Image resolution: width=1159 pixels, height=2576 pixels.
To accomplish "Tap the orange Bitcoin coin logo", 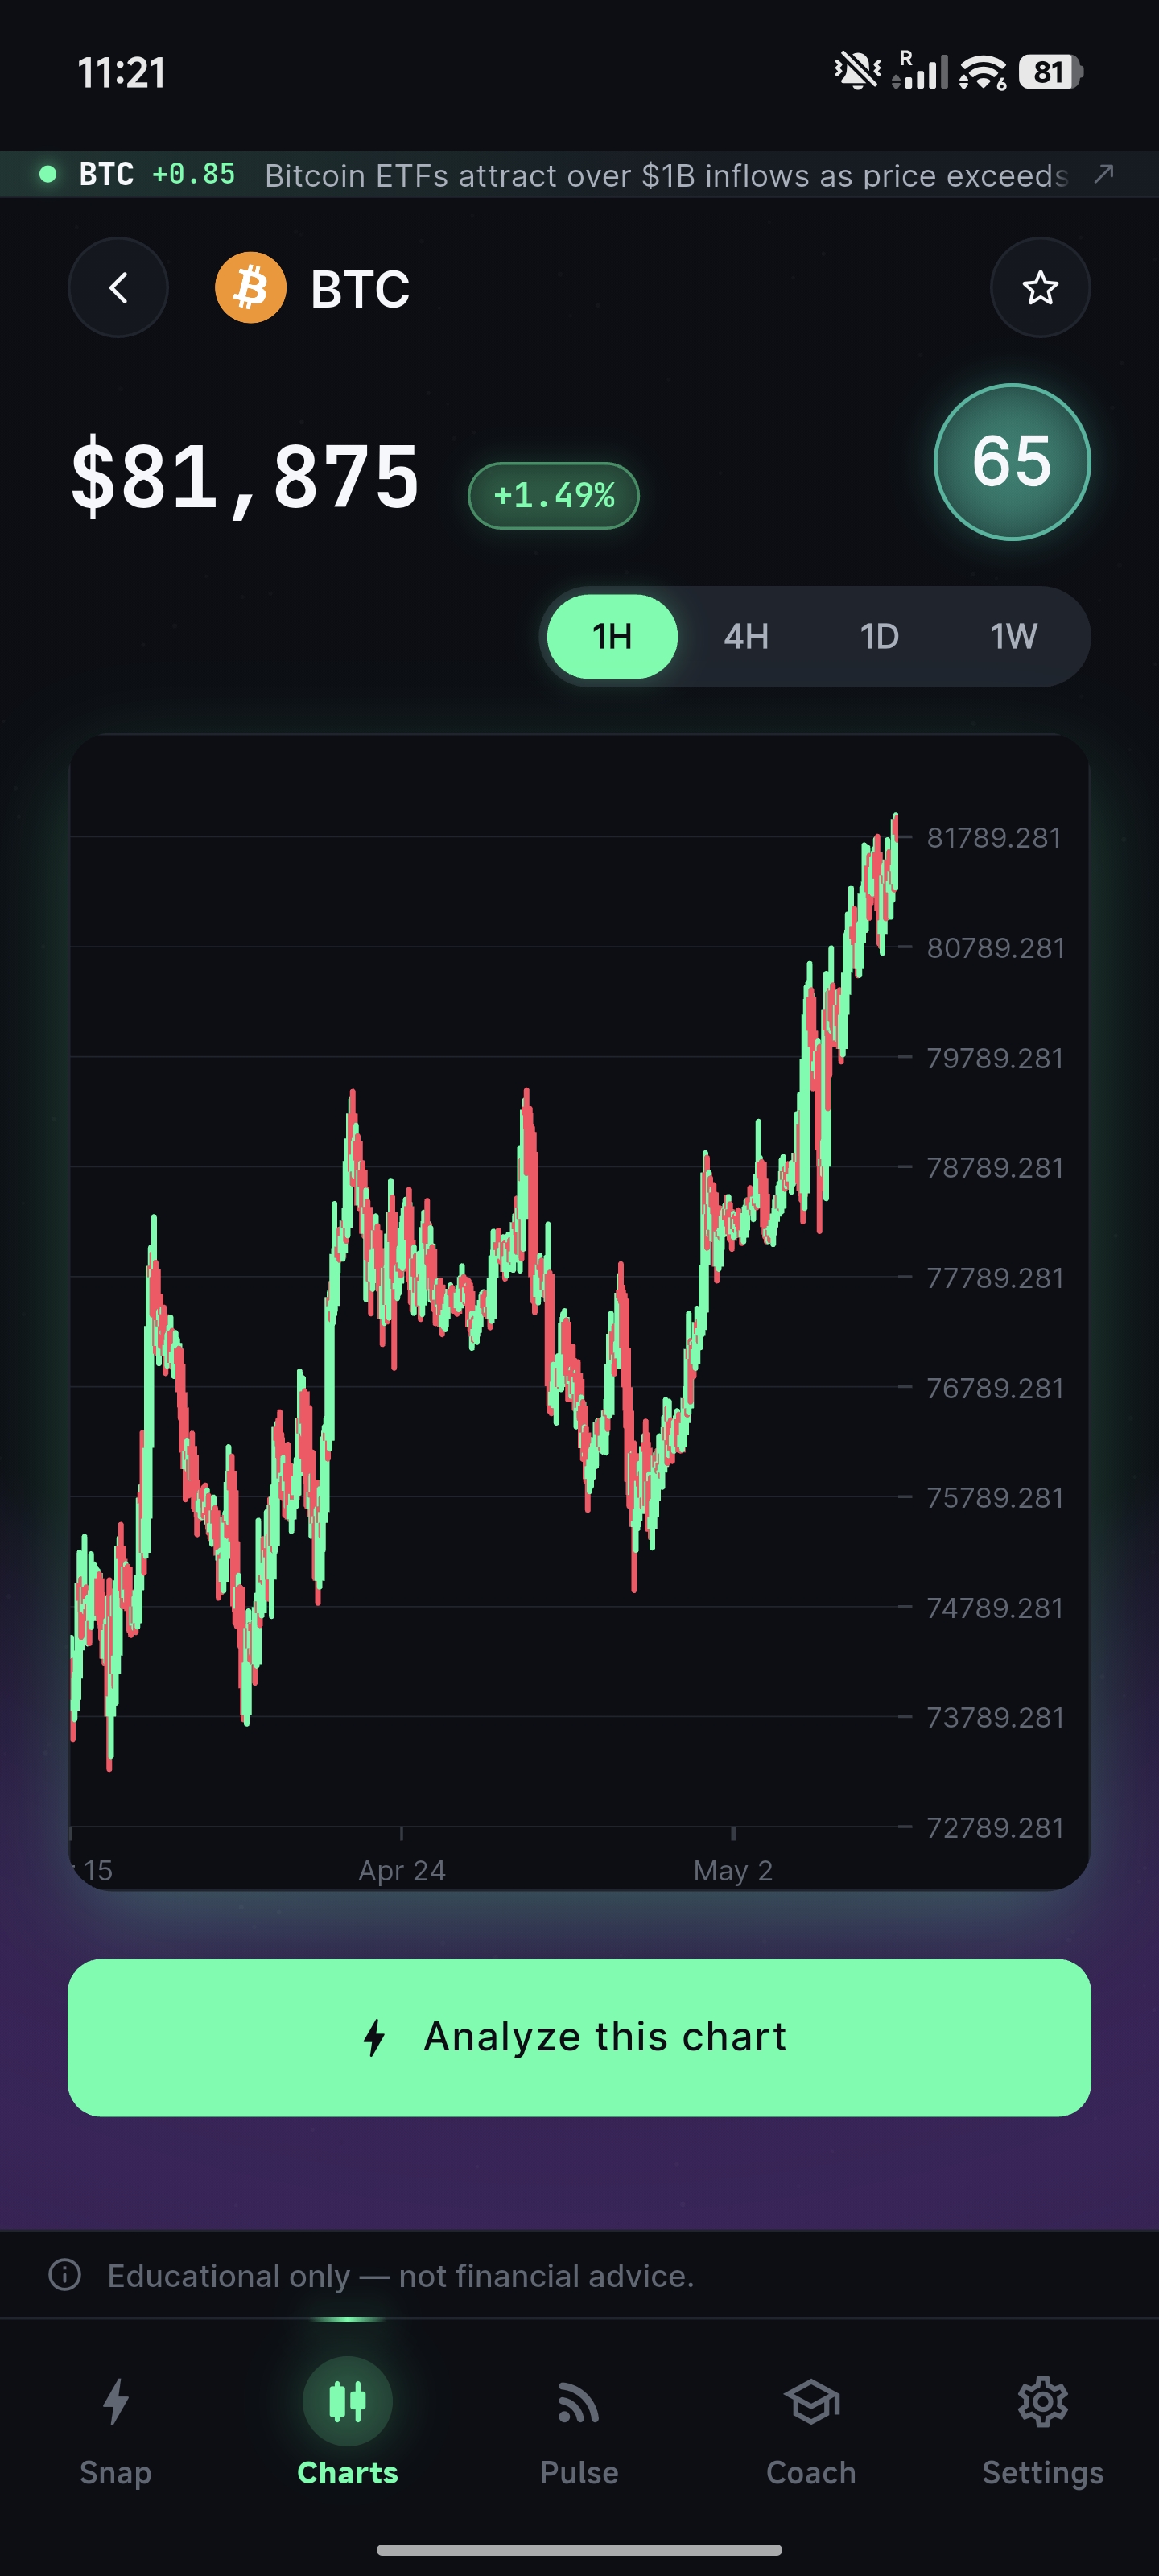I will click(251, 288).
